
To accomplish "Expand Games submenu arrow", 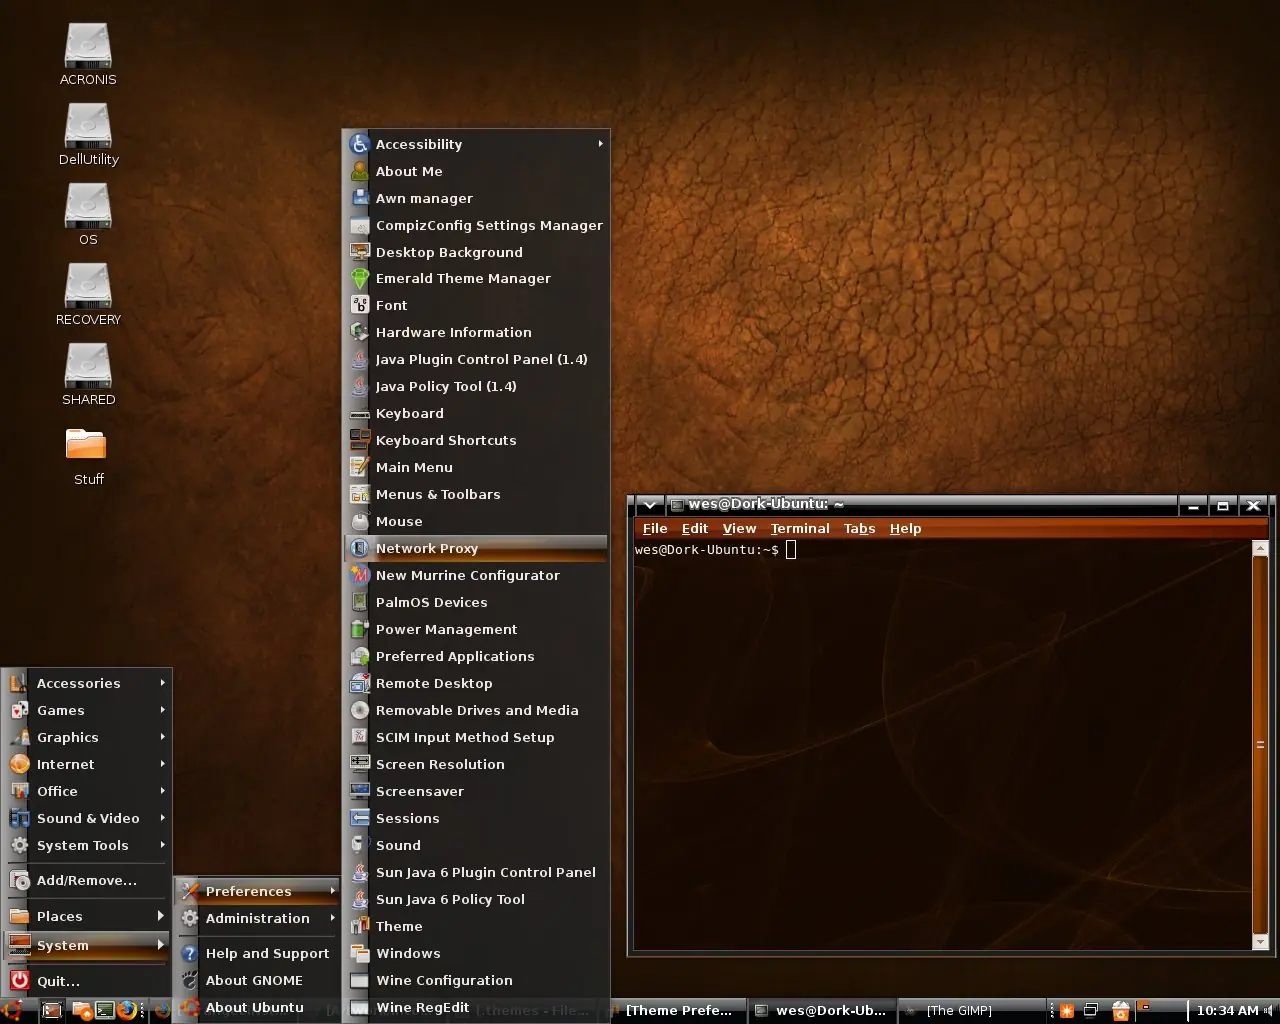I will (162, 710).
